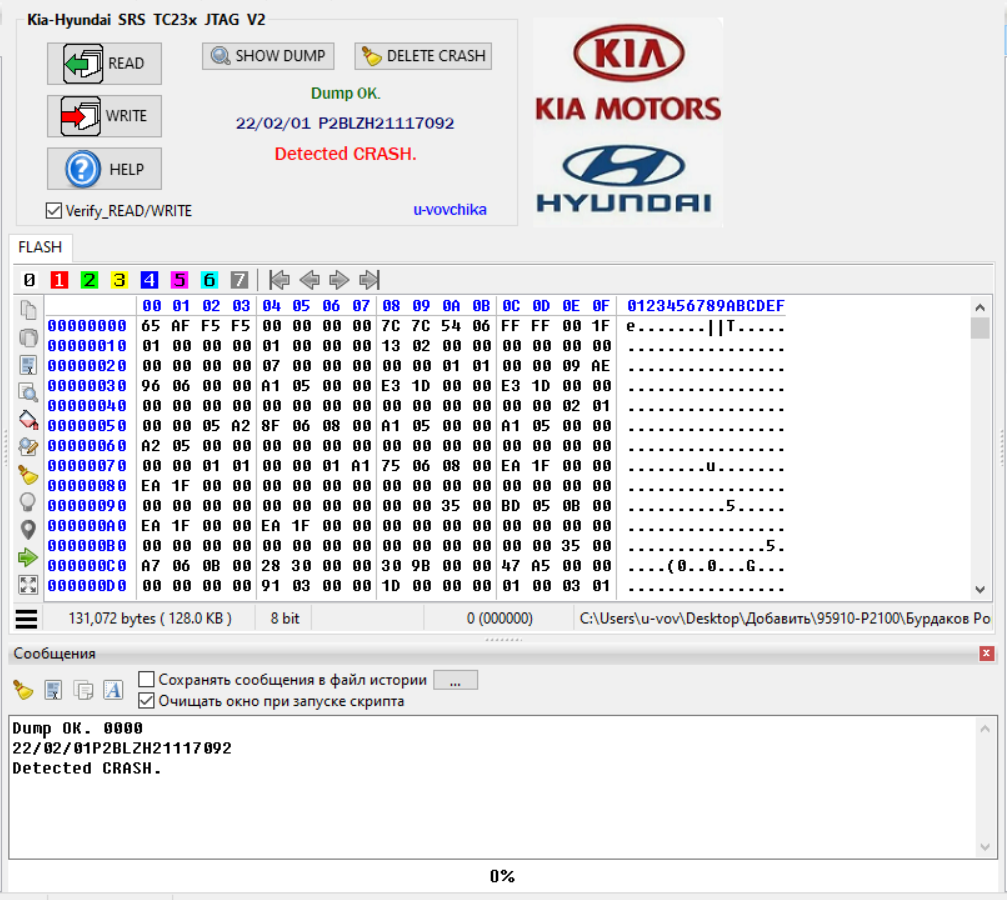
Task: Click the '...' history file browse button
Action: point(455,680)
